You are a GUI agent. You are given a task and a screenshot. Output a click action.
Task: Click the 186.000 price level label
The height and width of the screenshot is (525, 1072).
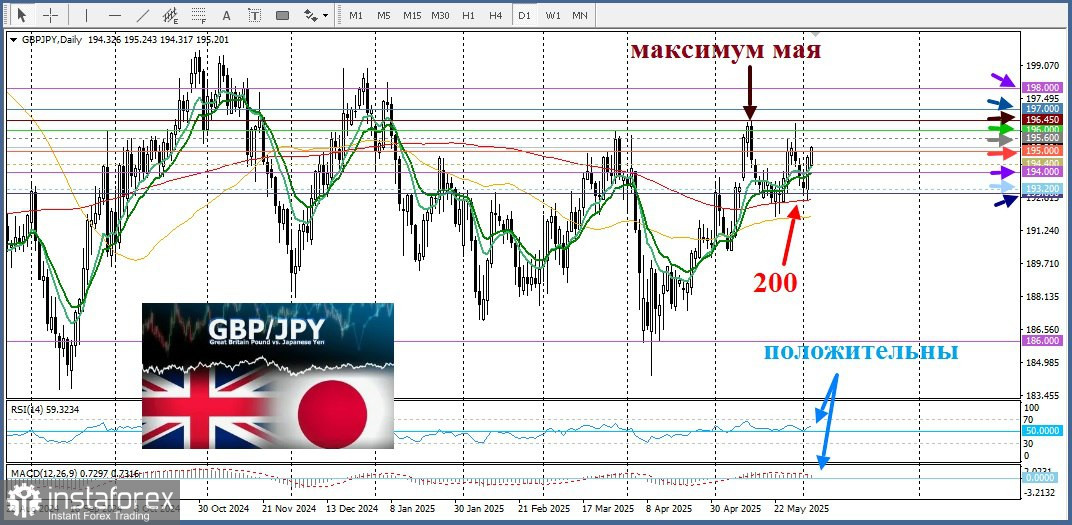pyautogui.click(x=1042, y=340)
